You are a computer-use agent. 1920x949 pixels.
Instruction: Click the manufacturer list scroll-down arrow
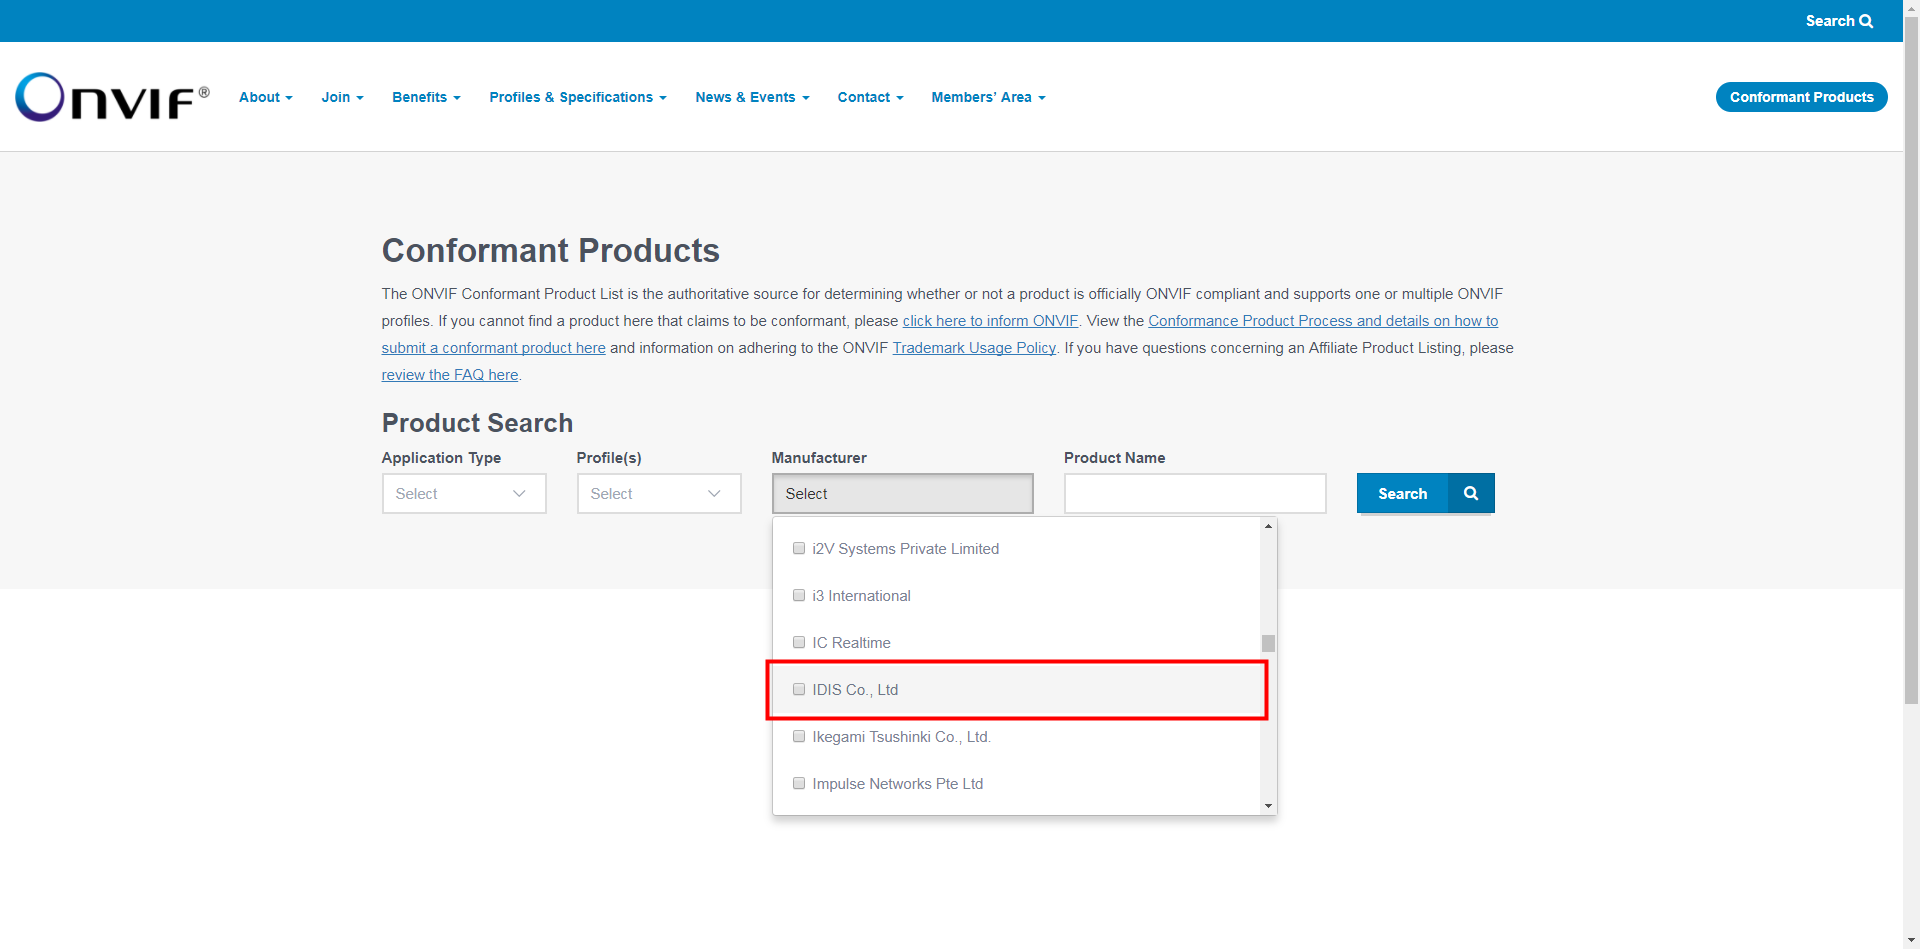tap(1268, 806)
